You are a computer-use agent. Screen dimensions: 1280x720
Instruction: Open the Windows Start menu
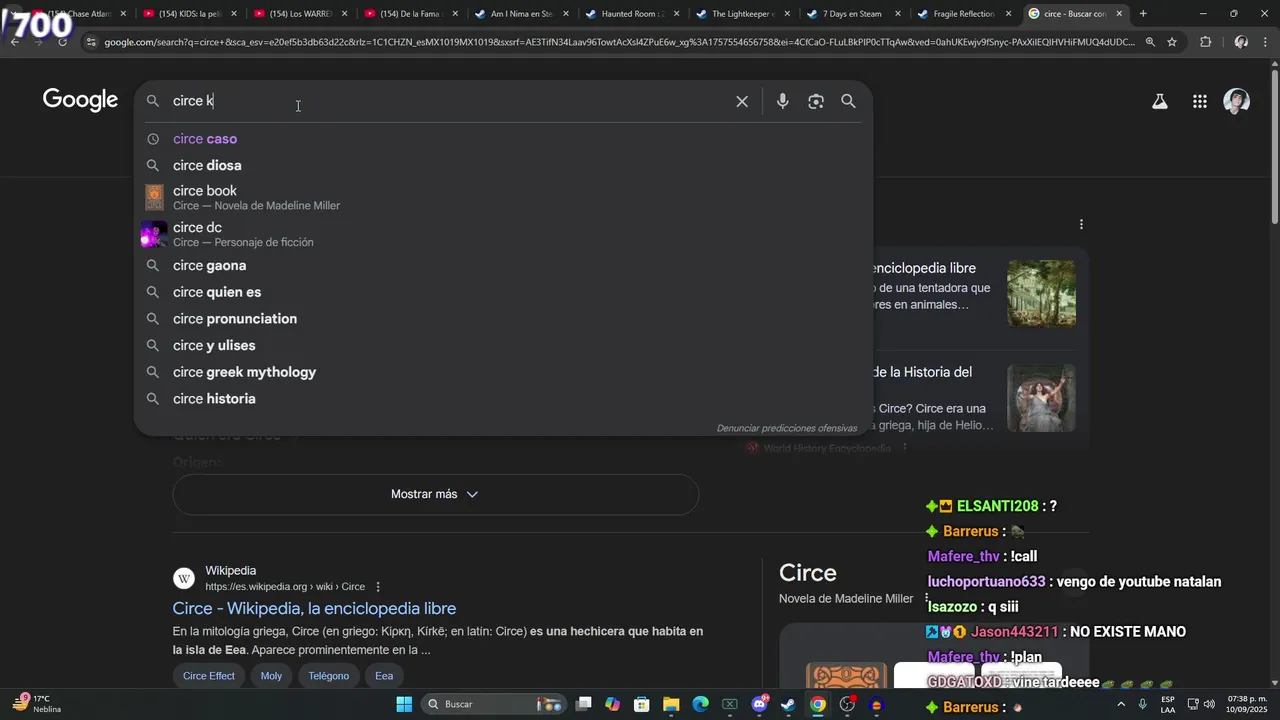click(404, 704)
